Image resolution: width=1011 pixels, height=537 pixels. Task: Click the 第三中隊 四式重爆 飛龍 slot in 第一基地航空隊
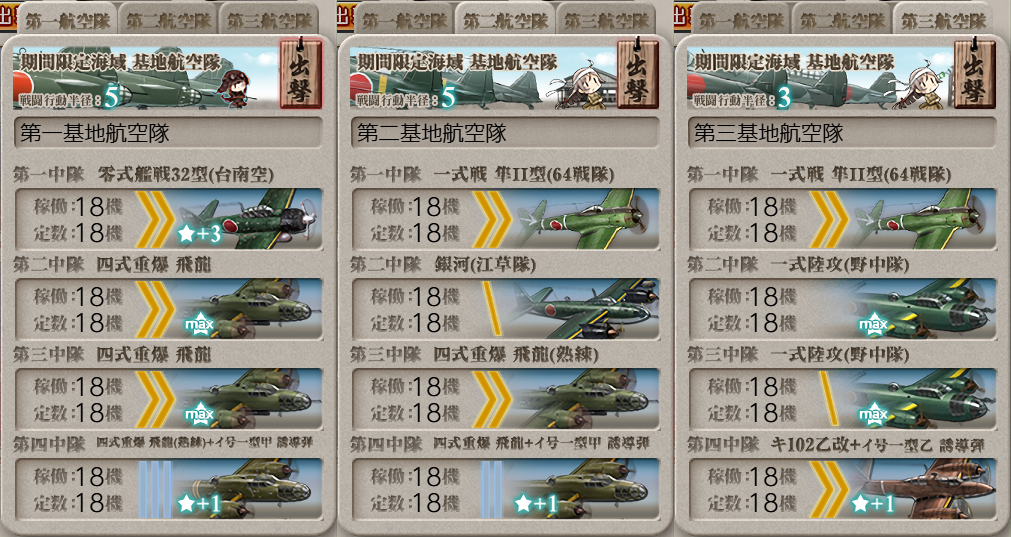[168, 399]
